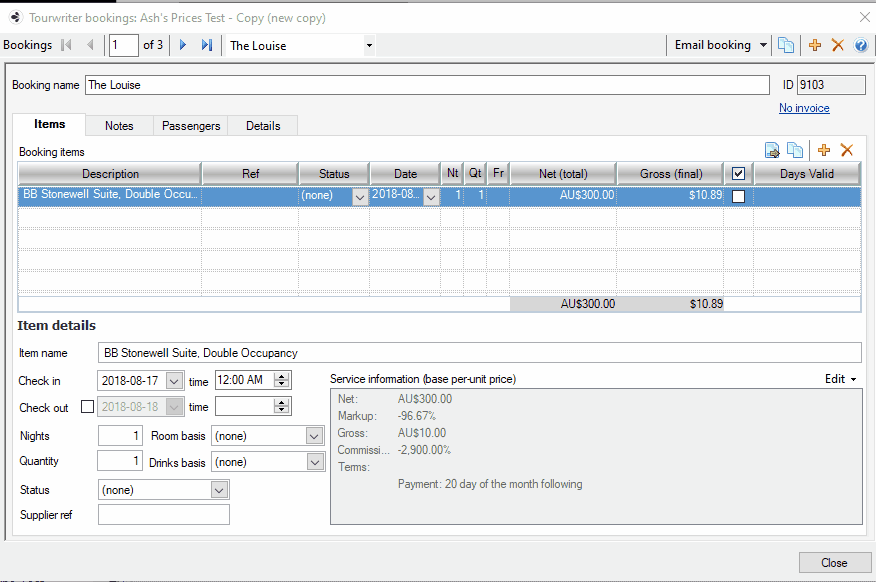Screen dimensions: 876x582
Task: Click the copy booking item icon
Action: click(795, 150)
